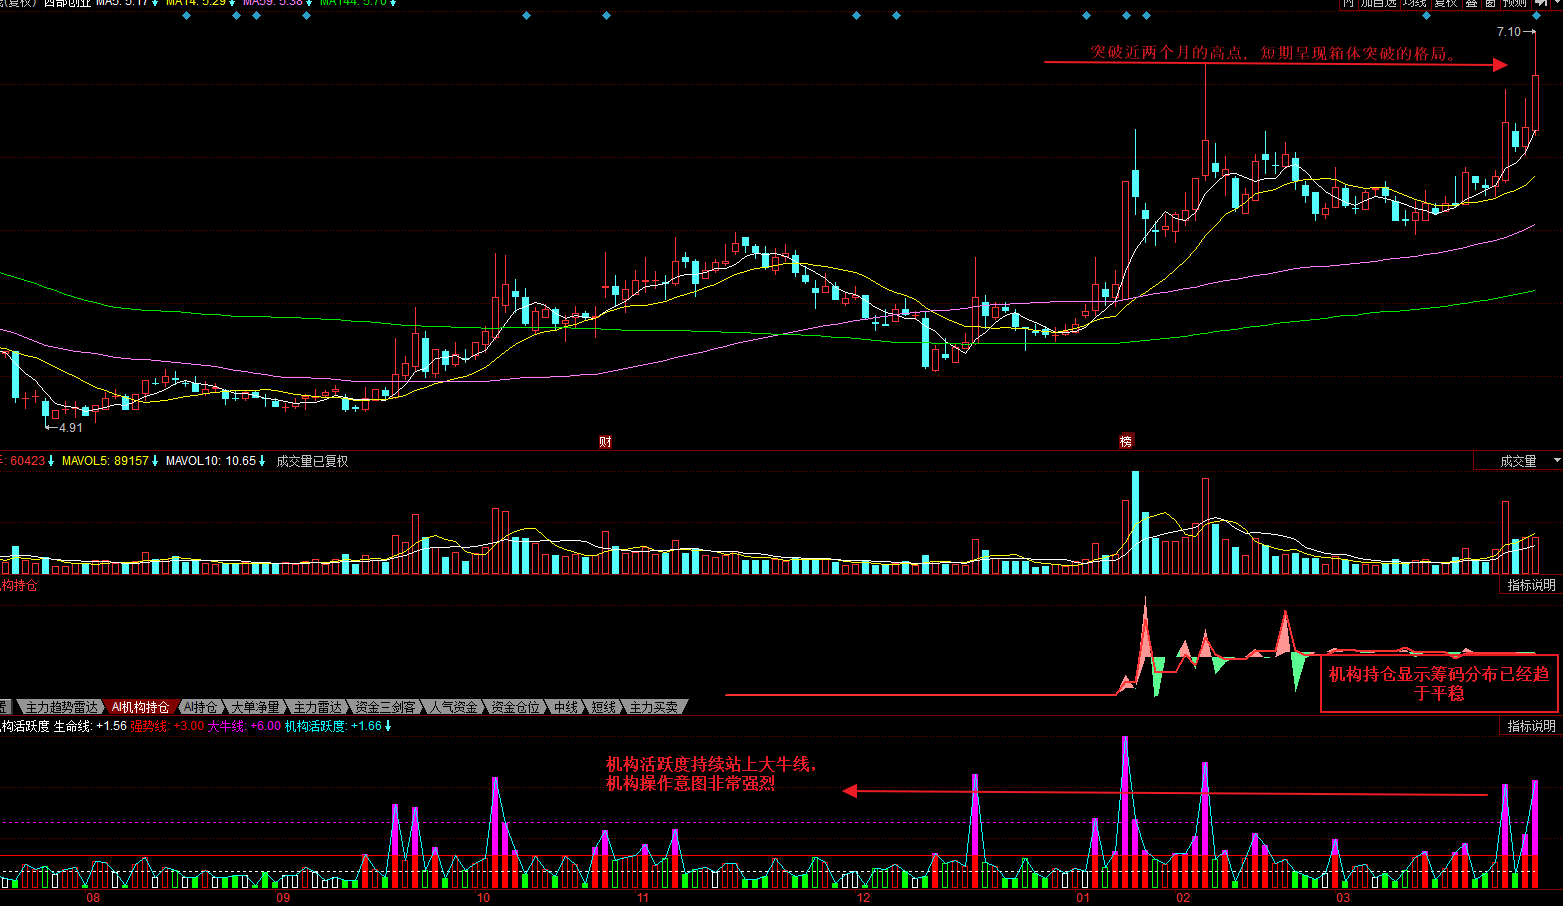
Task: Click the 11 month label on the date axis
Action: tap(643, 898)
